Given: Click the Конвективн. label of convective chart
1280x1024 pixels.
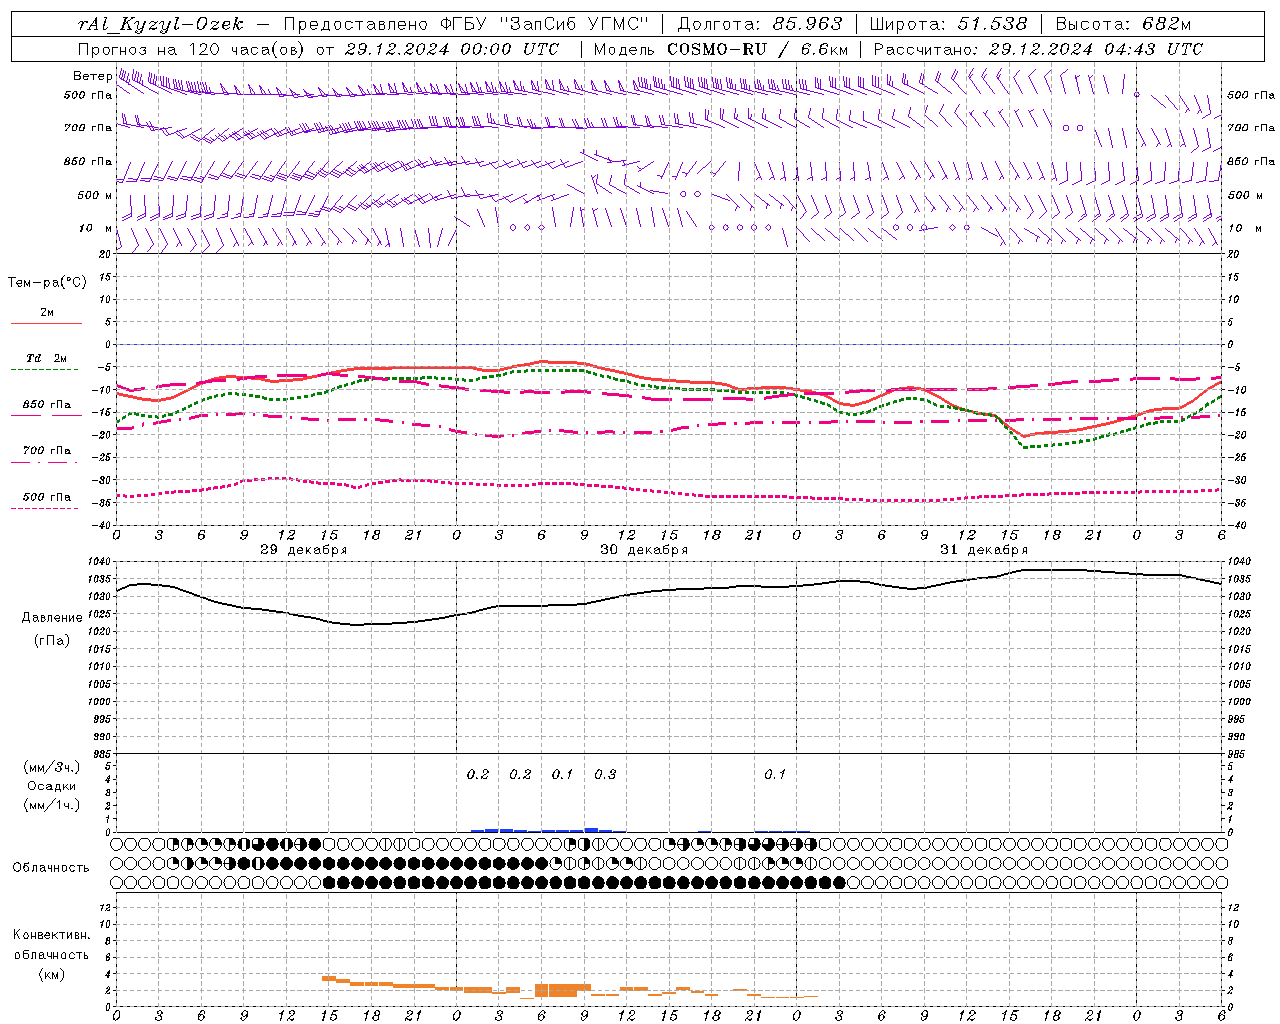Looking at the screenshot, I should (51, 935).
